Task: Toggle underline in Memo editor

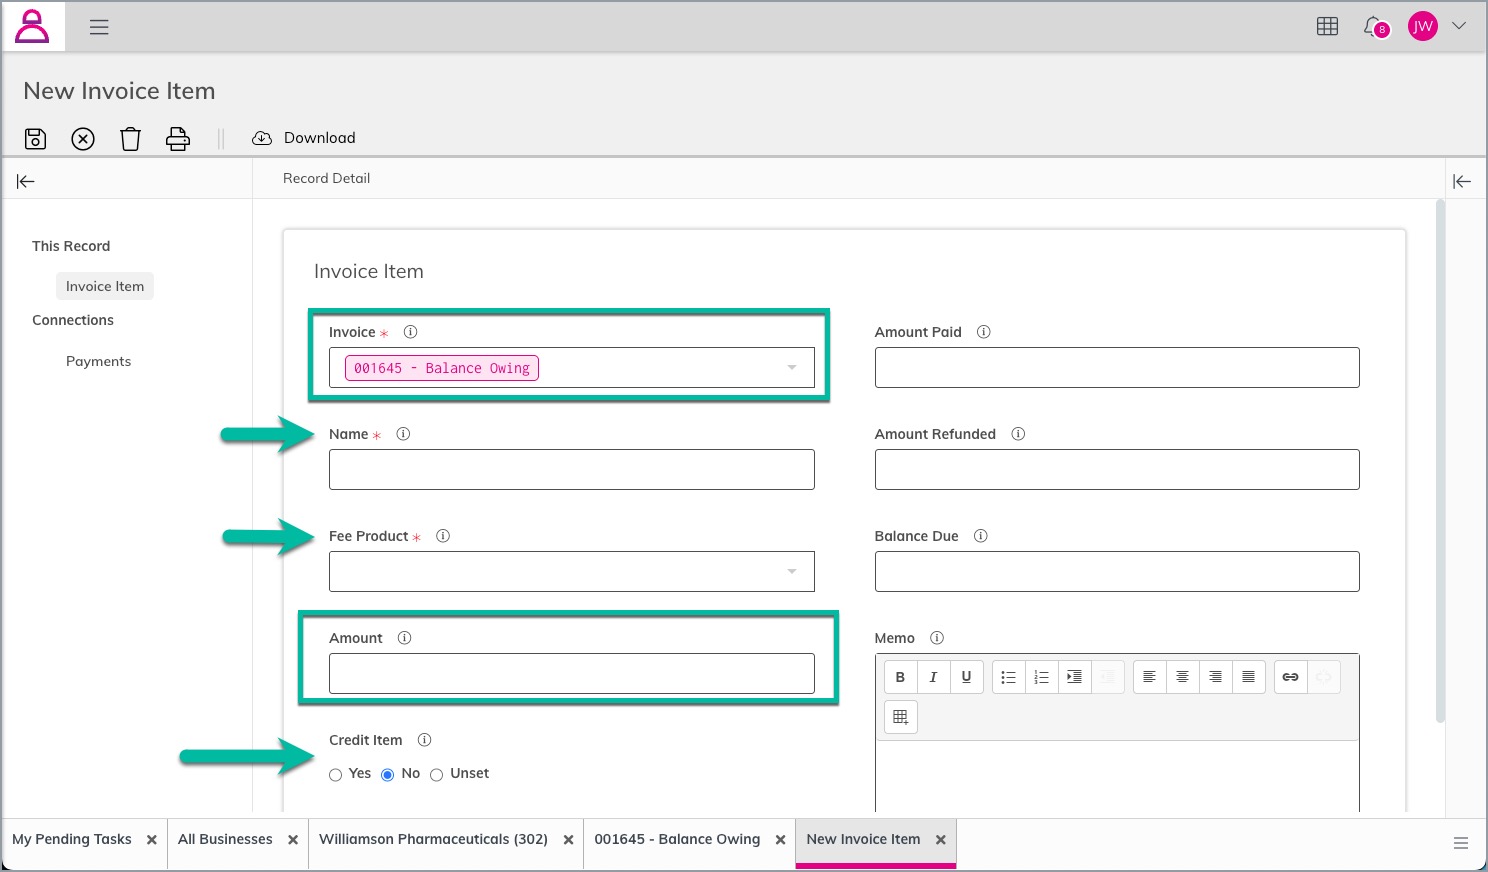Action: tap(966, 677)
